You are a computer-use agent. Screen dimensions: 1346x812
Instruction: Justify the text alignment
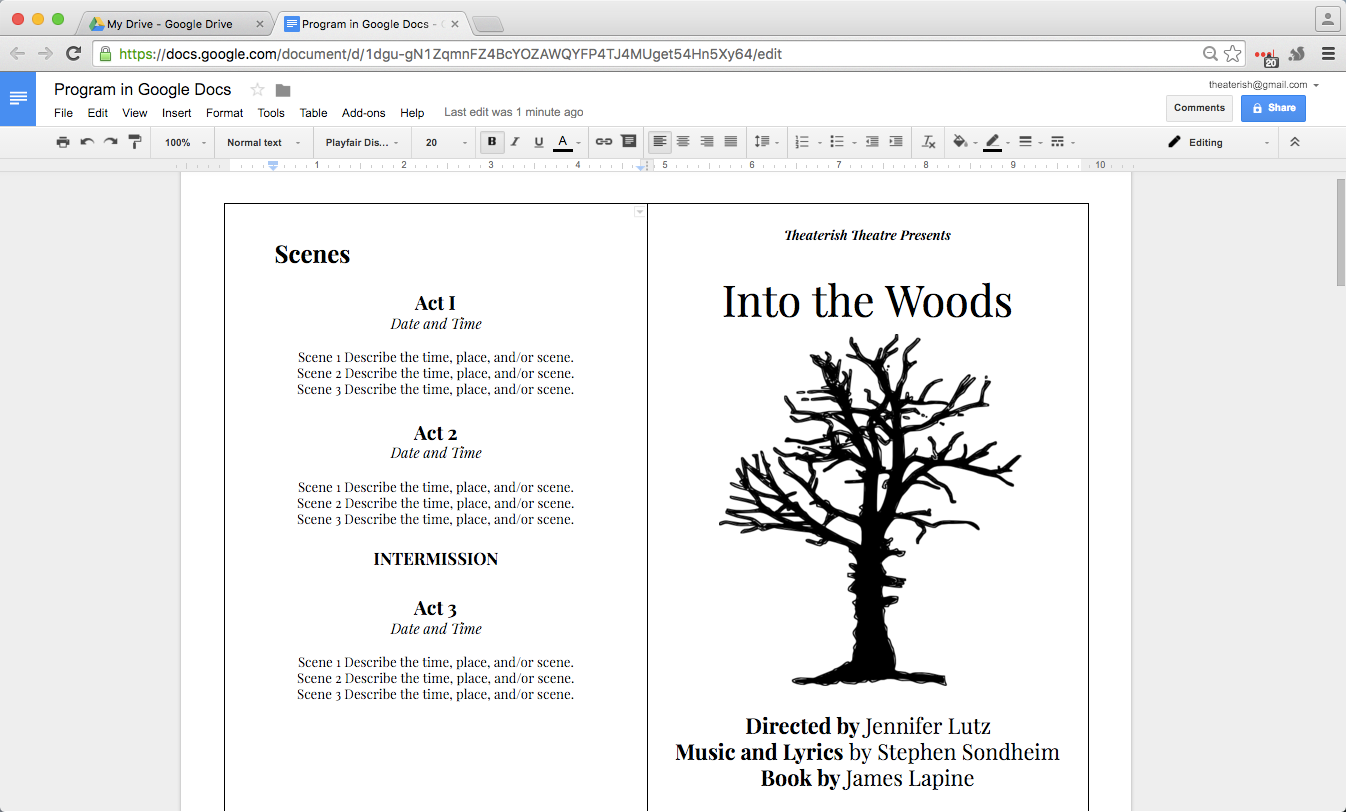point(731,142)
